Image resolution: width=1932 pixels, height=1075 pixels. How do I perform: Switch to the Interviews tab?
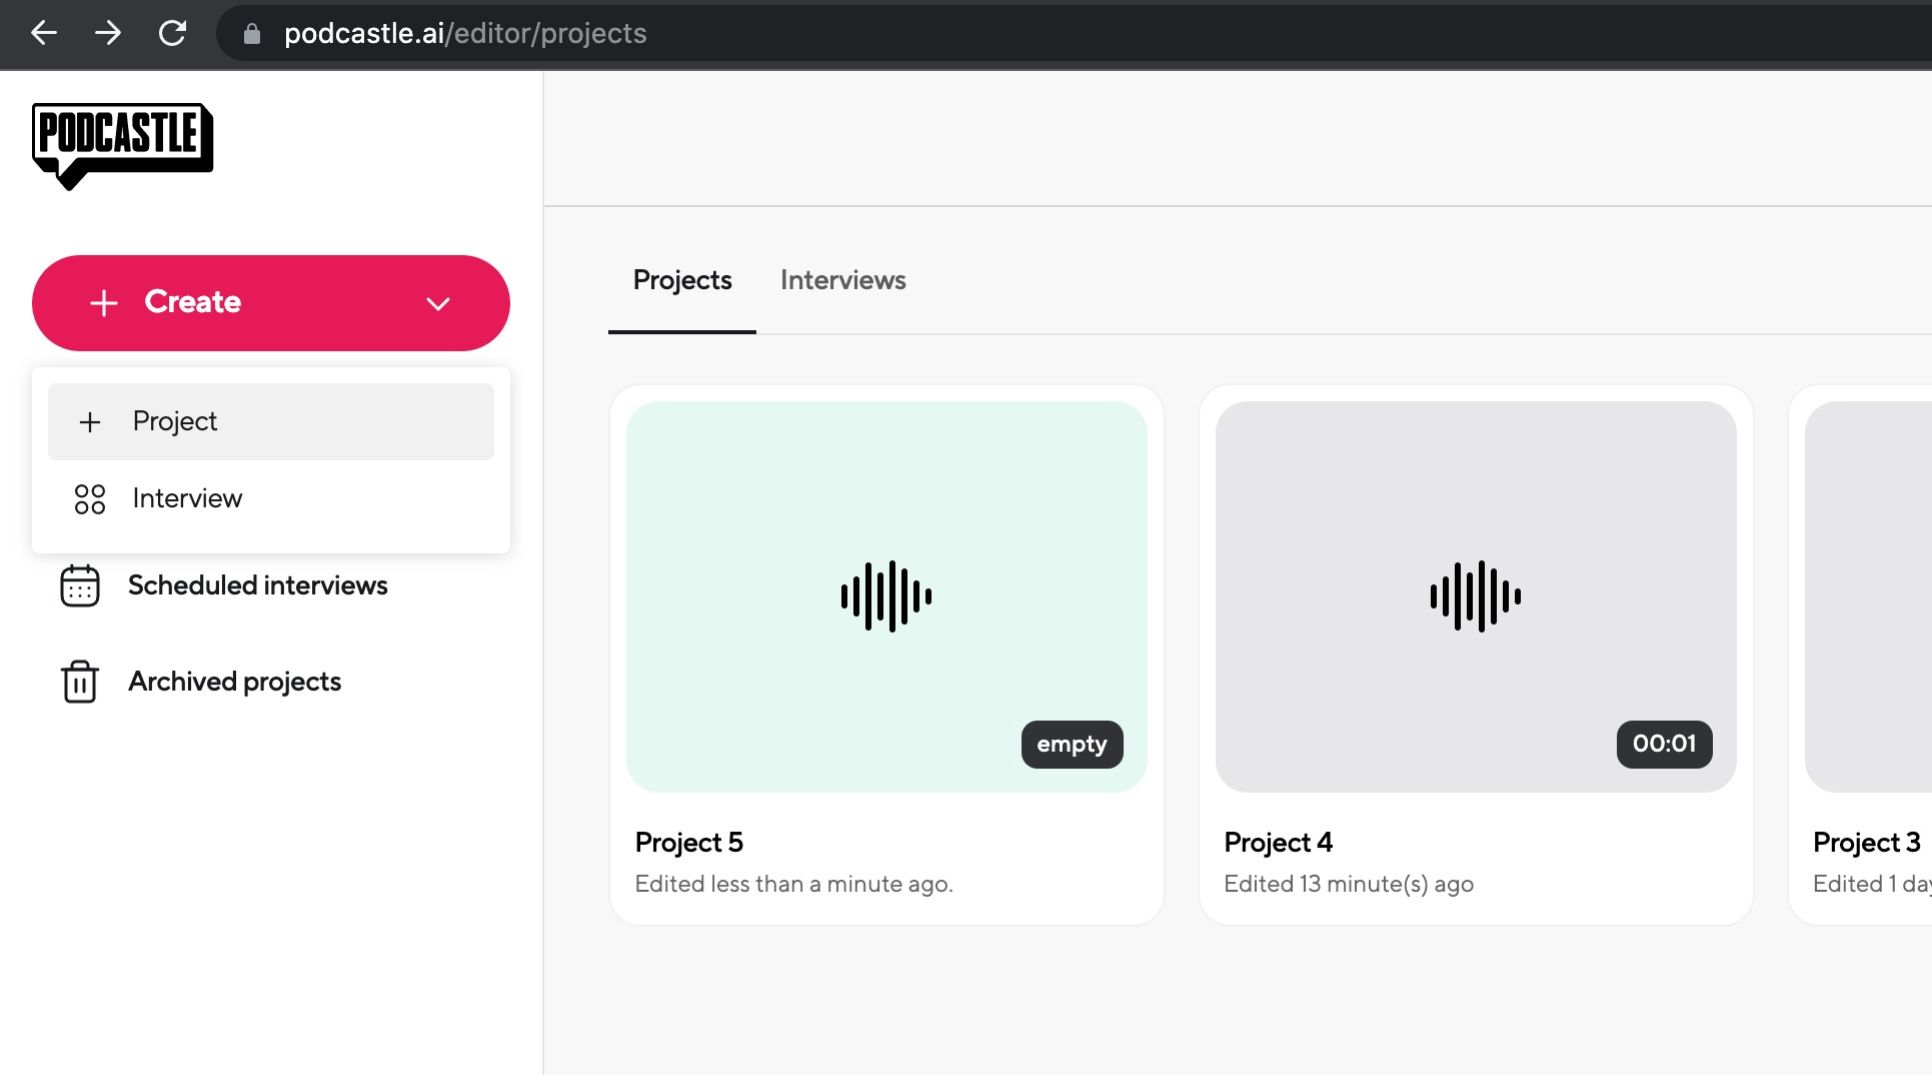click(x=842, y=281)
